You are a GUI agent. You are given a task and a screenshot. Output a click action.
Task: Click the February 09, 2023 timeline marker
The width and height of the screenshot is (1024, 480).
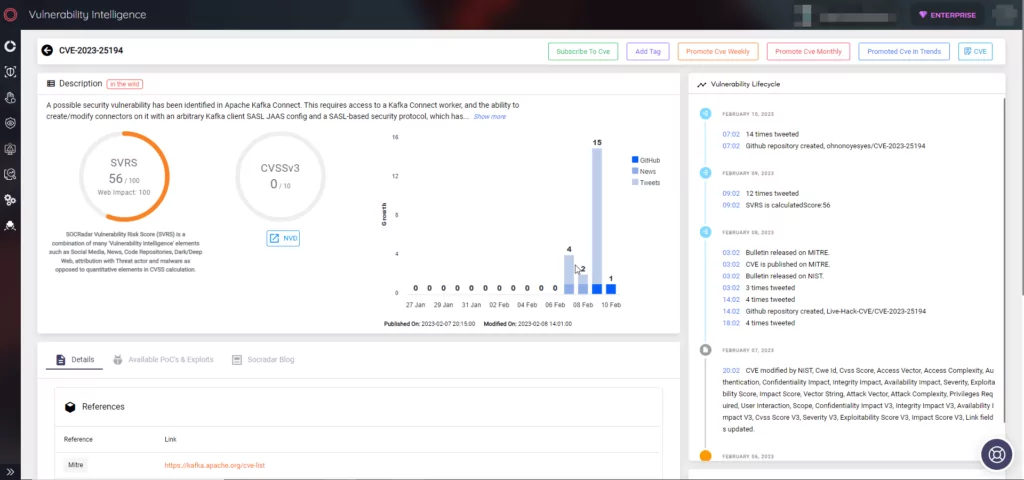pos(705,173)
